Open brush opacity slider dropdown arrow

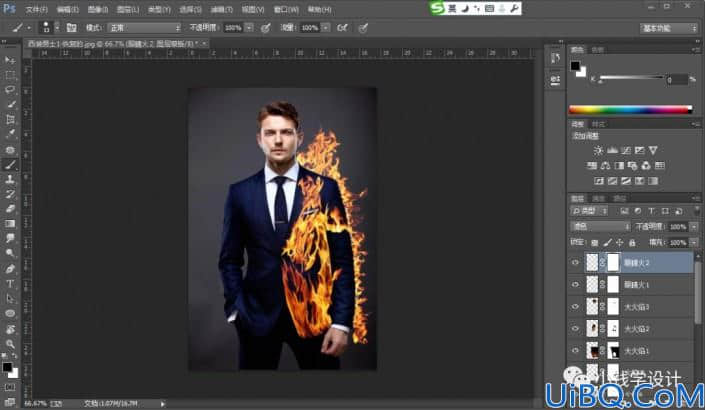point(250,28)
